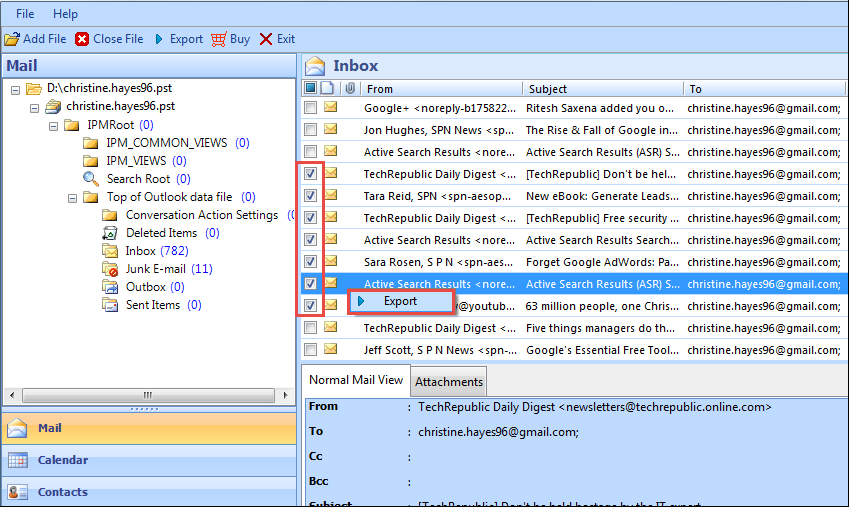Click the red Exit X icon
The width and height of the screenshot is (849, 507).
[x=265, y=39]
